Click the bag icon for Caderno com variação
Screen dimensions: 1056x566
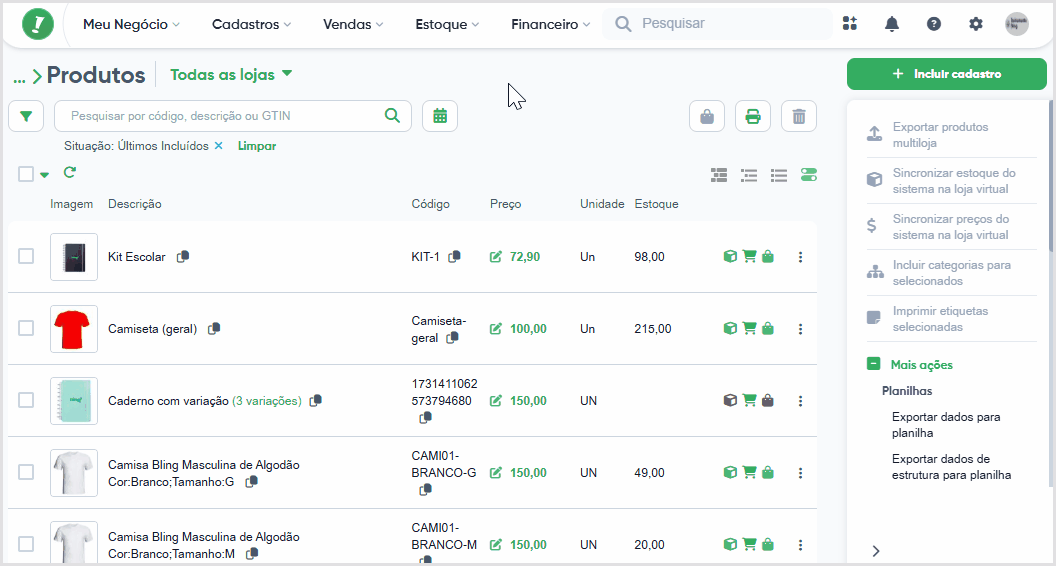(768, 400)
